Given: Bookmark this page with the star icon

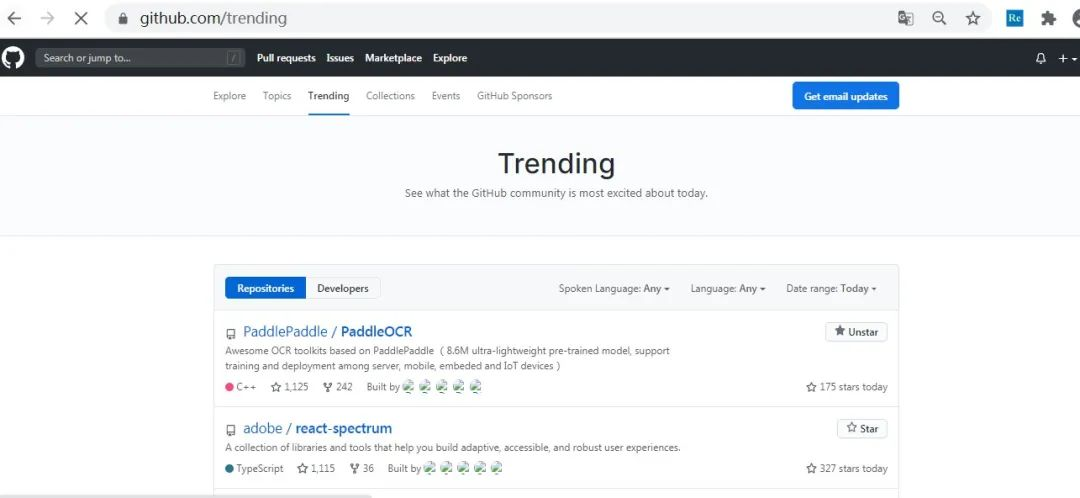Looking at the screenshot, I should [973, 19].
